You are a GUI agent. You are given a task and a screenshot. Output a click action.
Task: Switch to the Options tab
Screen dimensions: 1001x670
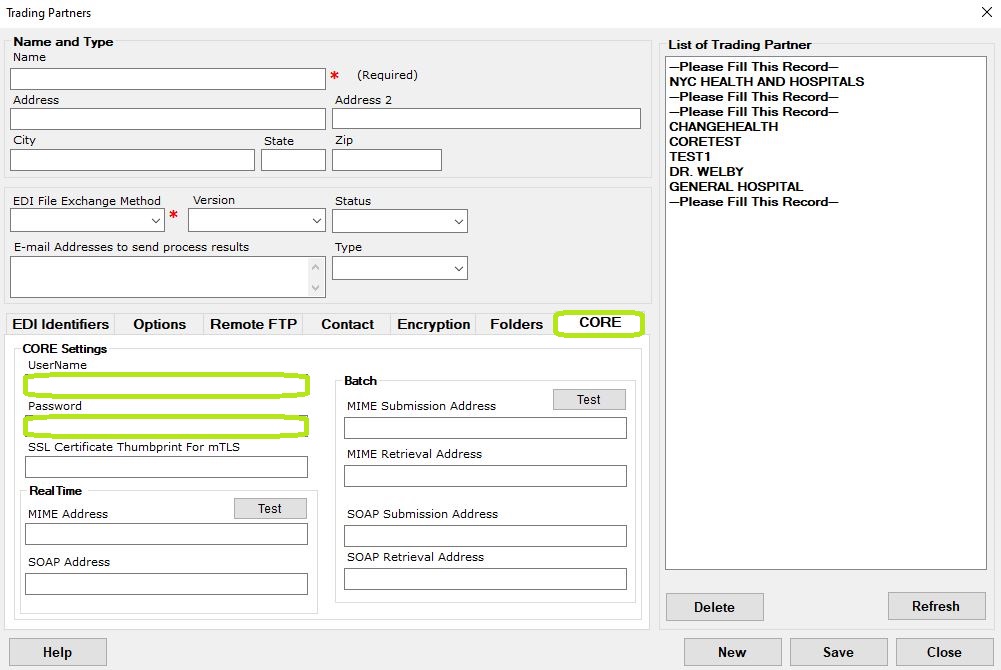point(160,324)
